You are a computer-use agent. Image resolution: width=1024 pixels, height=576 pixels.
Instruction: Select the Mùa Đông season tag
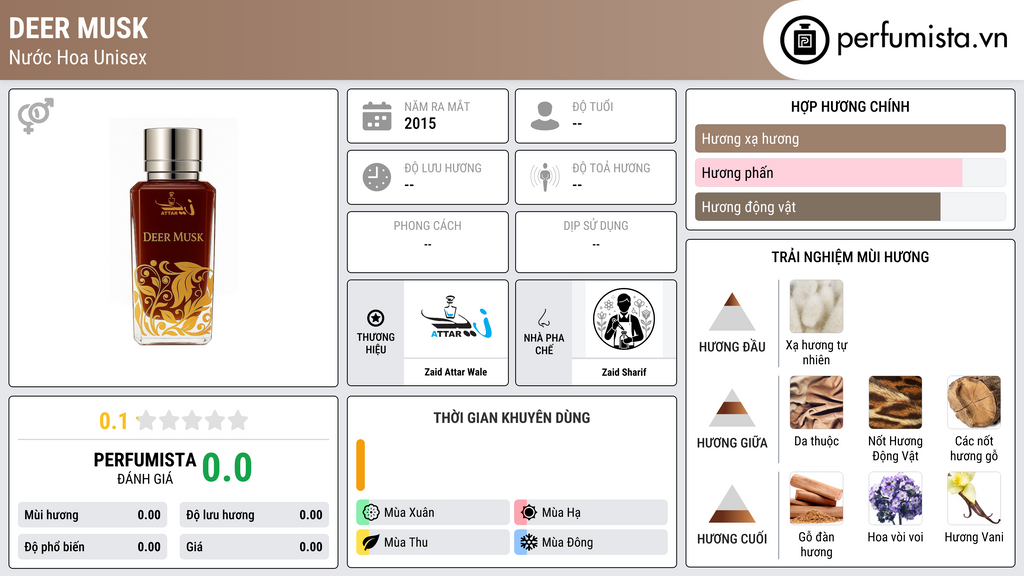click(x=591, y=542)
